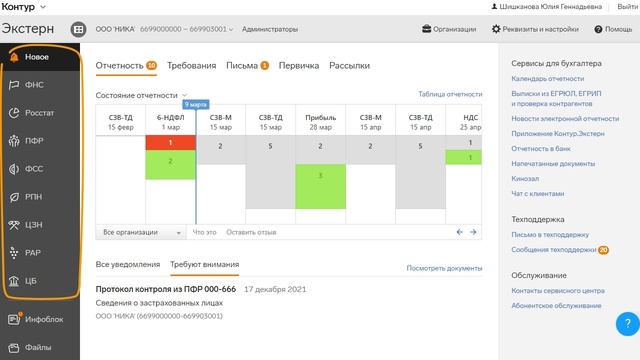Screen dimensions: 640x360
Task: Click the gray cell under СЗВ-М 15 мар
Action: click(221, 150)
